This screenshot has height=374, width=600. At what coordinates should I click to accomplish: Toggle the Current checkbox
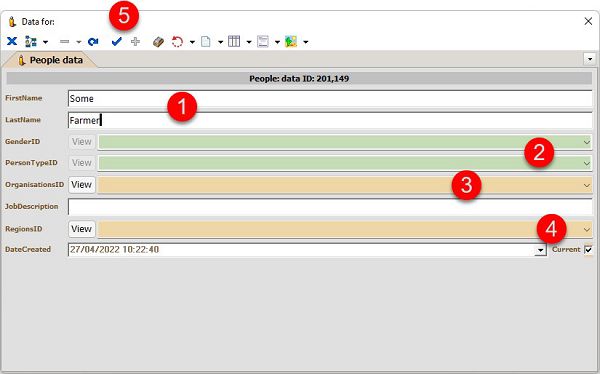pos(588,250)
